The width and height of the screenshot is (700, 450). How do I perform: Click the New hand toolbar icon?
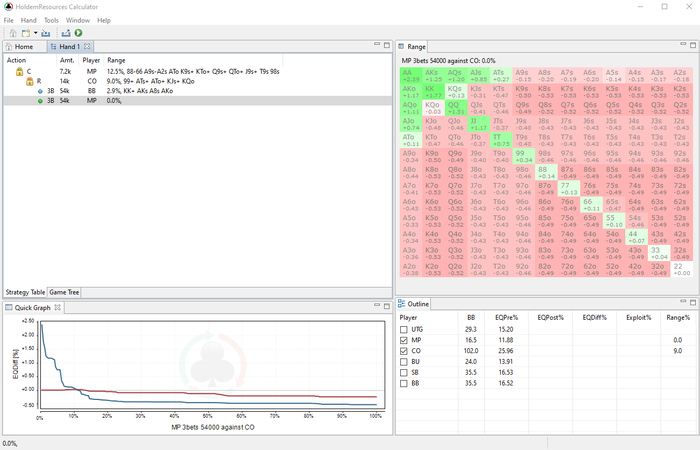click(x=25, y=33)
